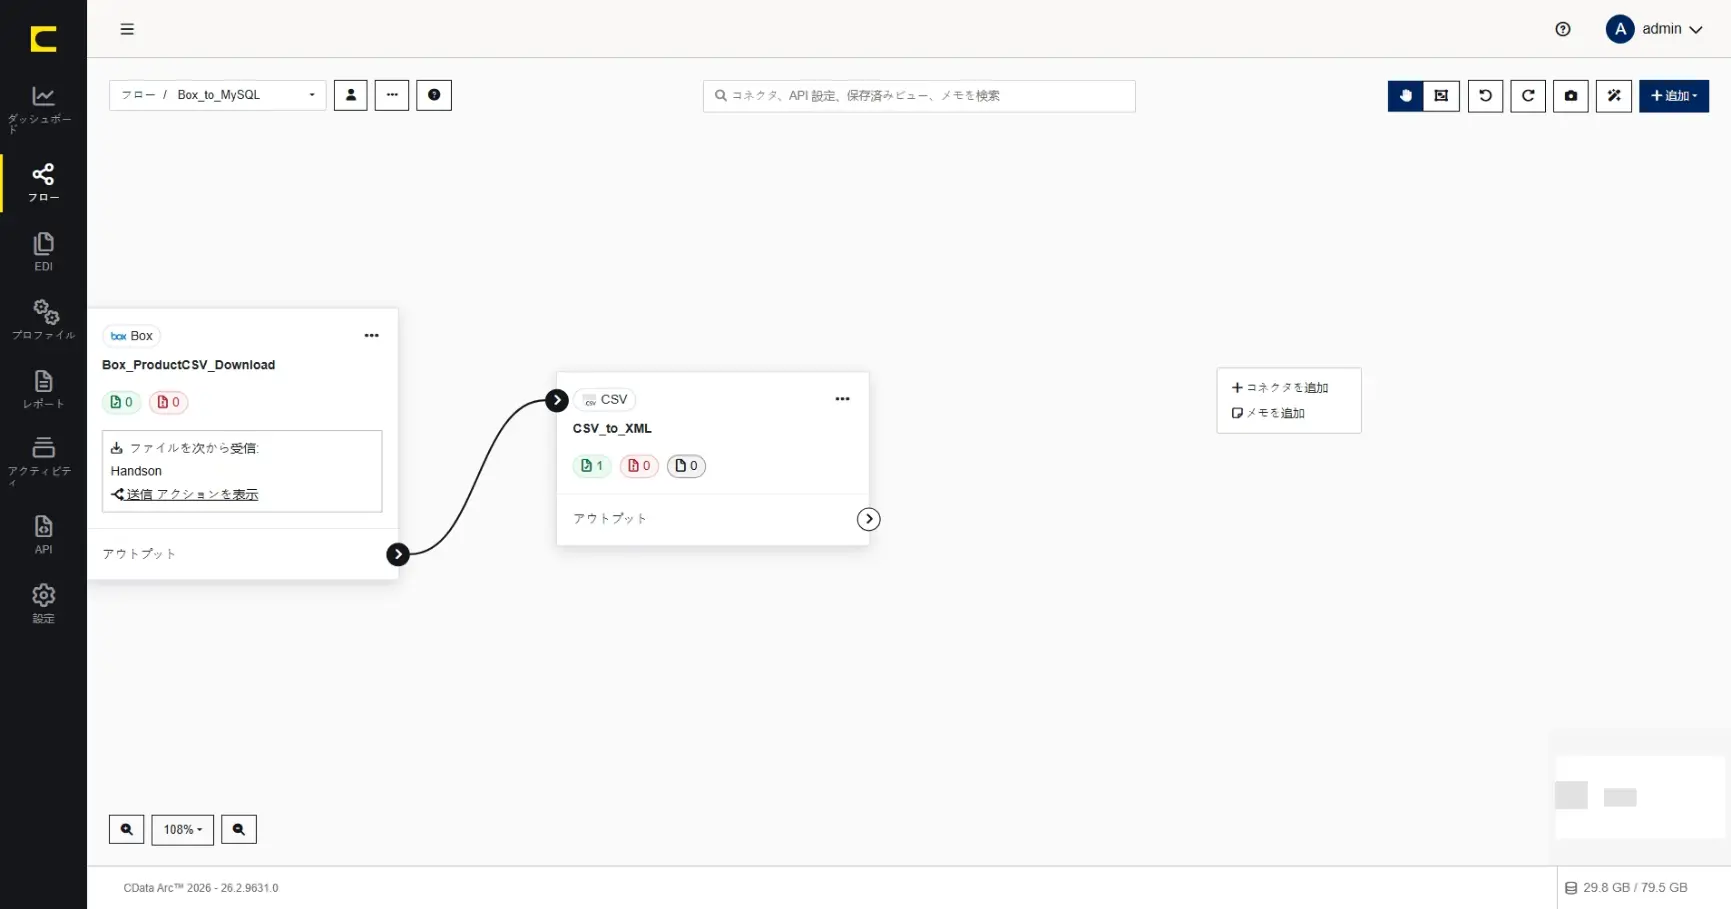The height and width of the screenshot is (909, 1731).
Task: Open the 追加 add dropdown button
Action: (x=1674, y=96)
